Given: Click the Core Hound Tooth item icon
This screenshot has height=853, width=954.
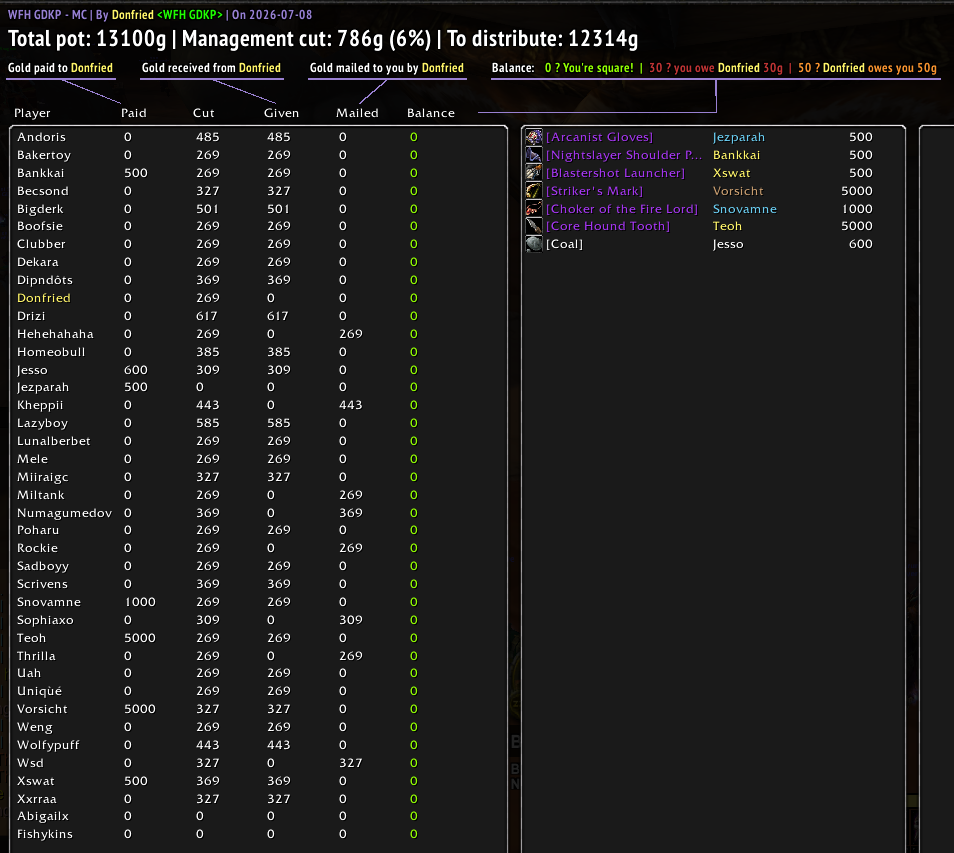Looking at the screenshot, I should pos(534,226).
